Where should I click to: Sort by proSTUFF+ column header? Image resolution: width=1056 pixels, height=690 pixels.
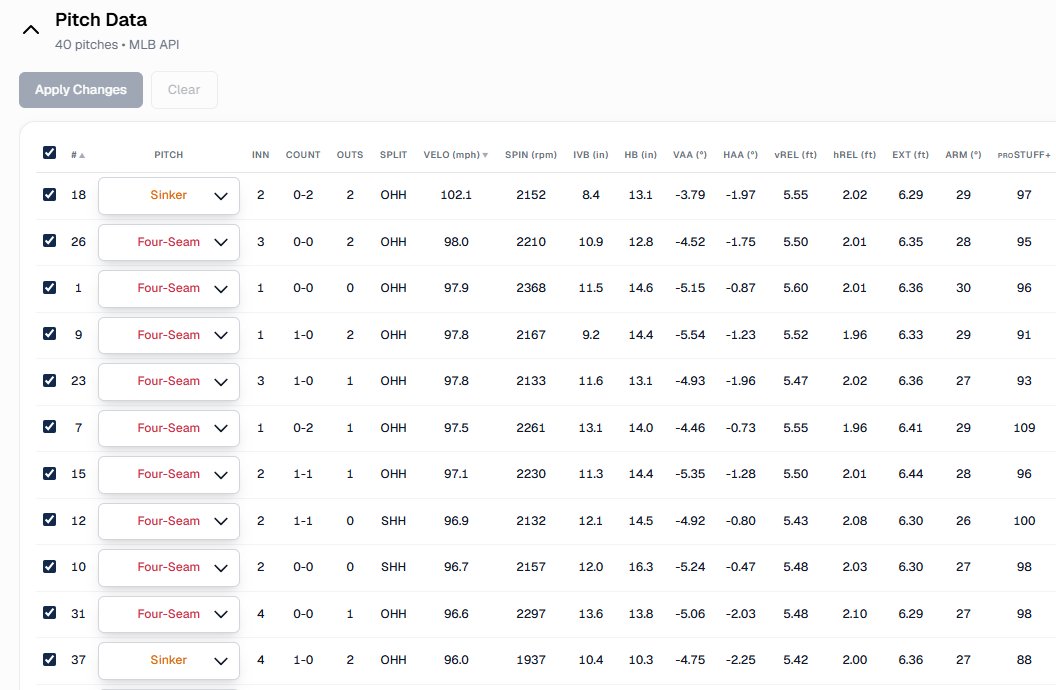click(1024, 155)
